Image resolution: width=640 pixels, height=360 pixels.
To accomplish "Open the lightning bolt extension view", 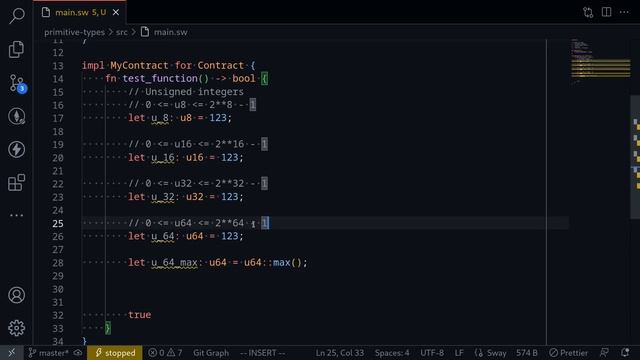I will 16,149.
